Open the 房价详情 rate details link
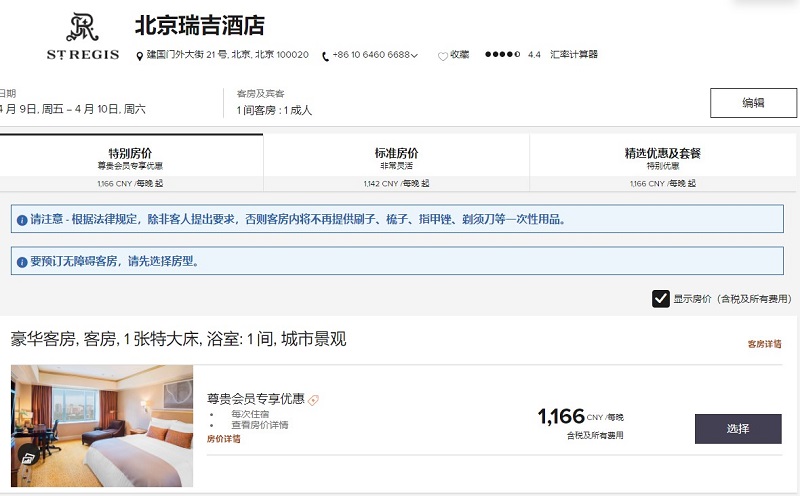 click(x=223, y=439)
